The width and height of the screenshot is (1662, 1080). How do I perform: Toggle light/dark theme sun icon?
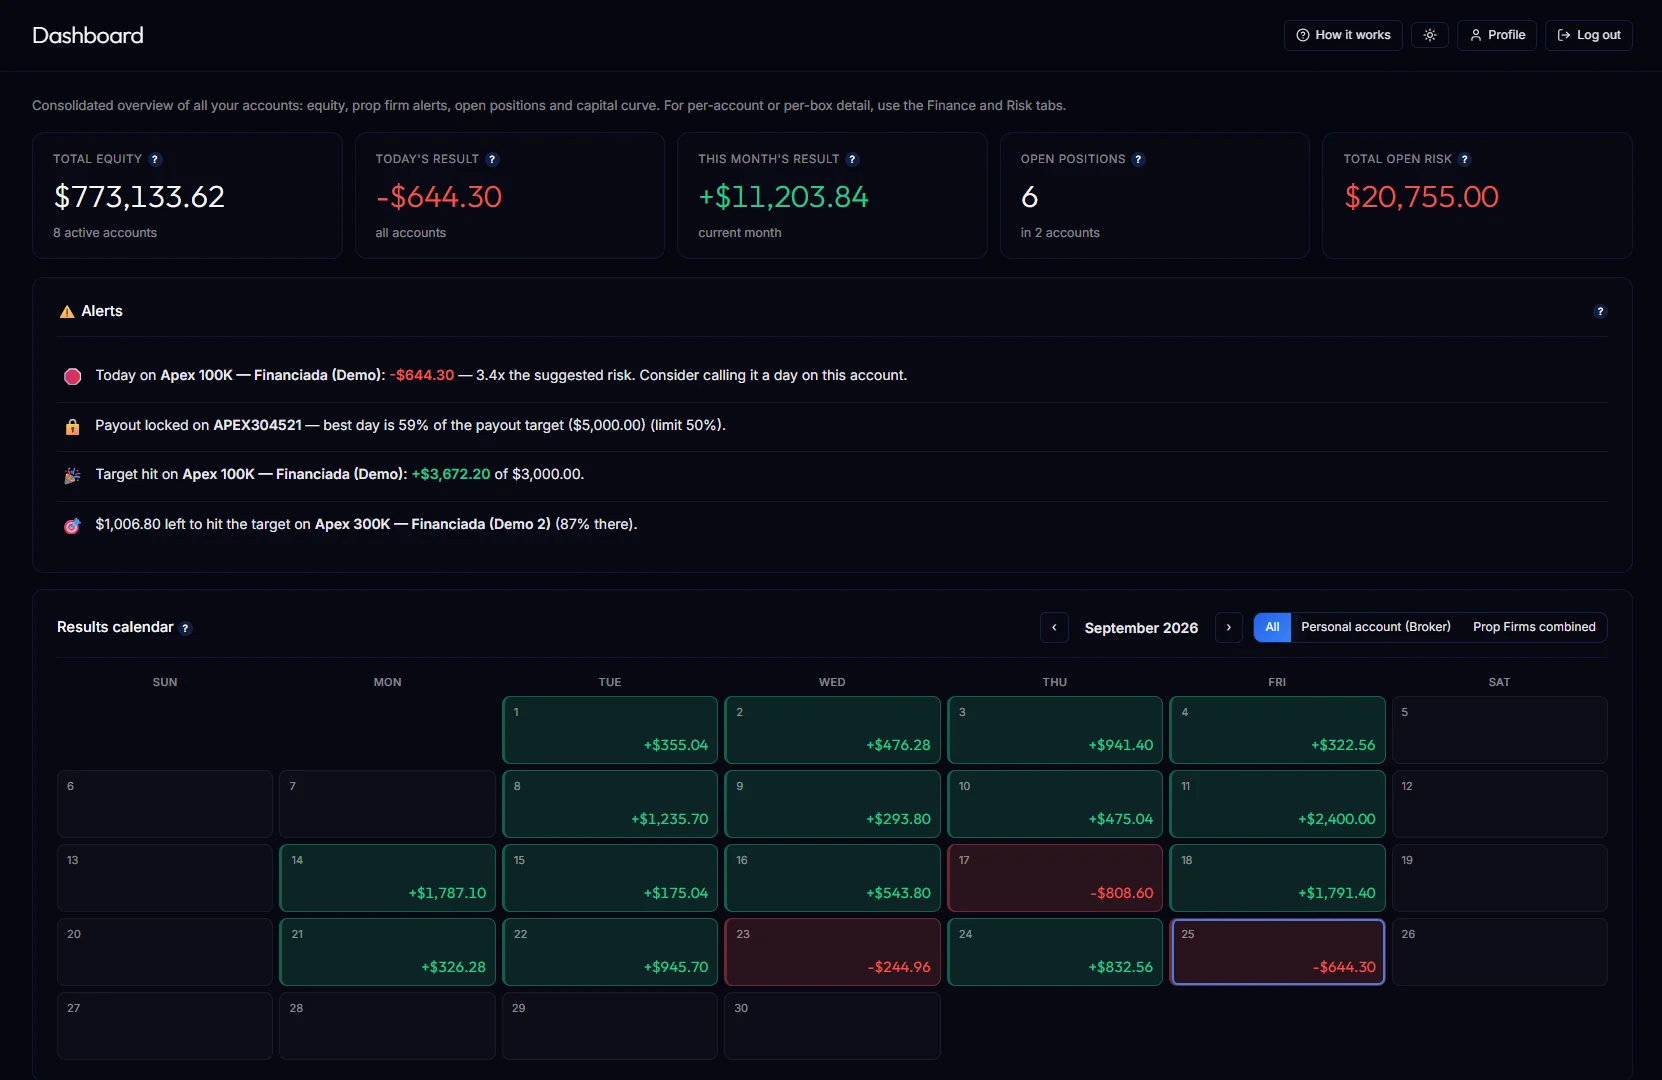pyautogui.click(x=1430, y=35)
